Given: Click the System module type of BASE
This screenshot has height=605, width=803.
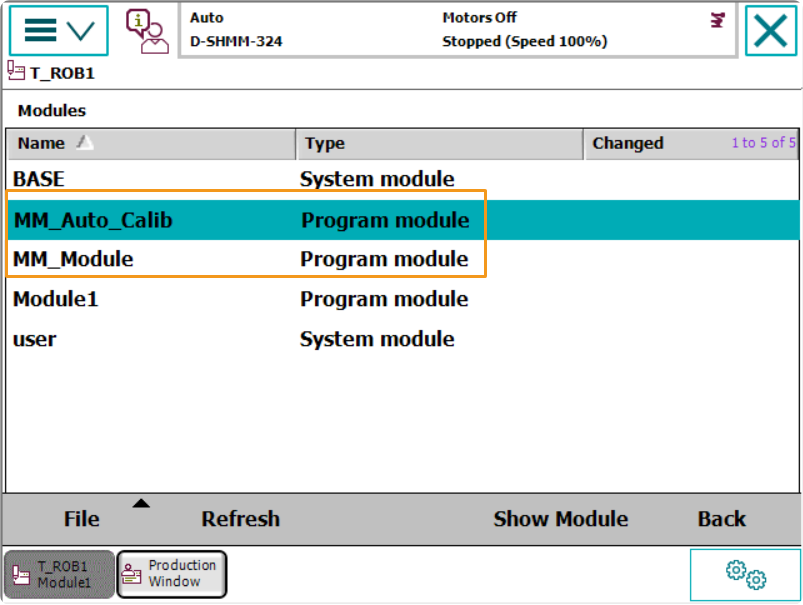Looking at the screenshot, I should 377,179.
